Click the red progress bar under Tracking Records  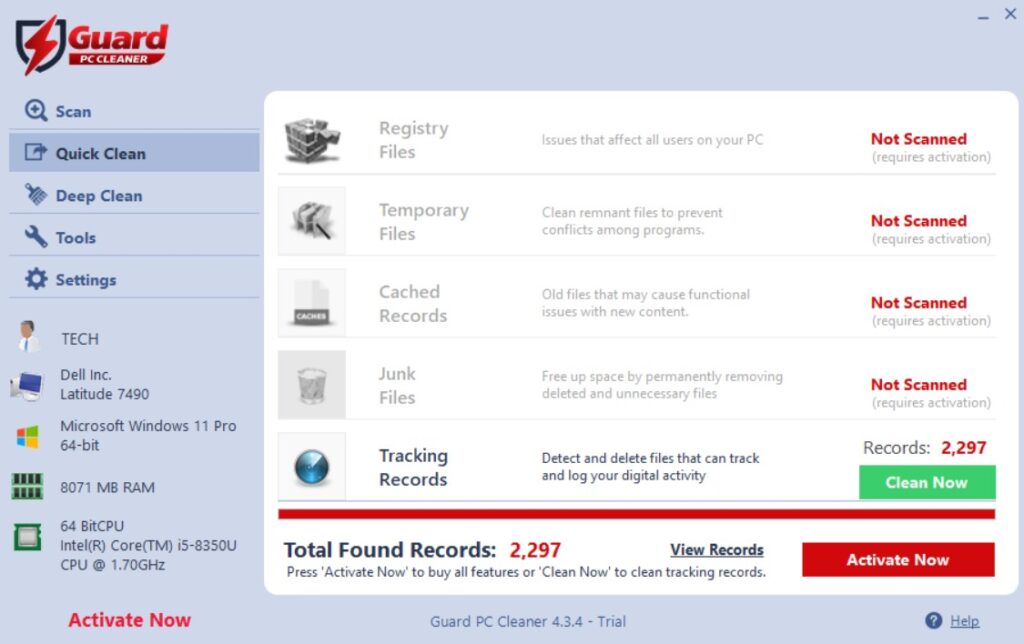[636, 514]
